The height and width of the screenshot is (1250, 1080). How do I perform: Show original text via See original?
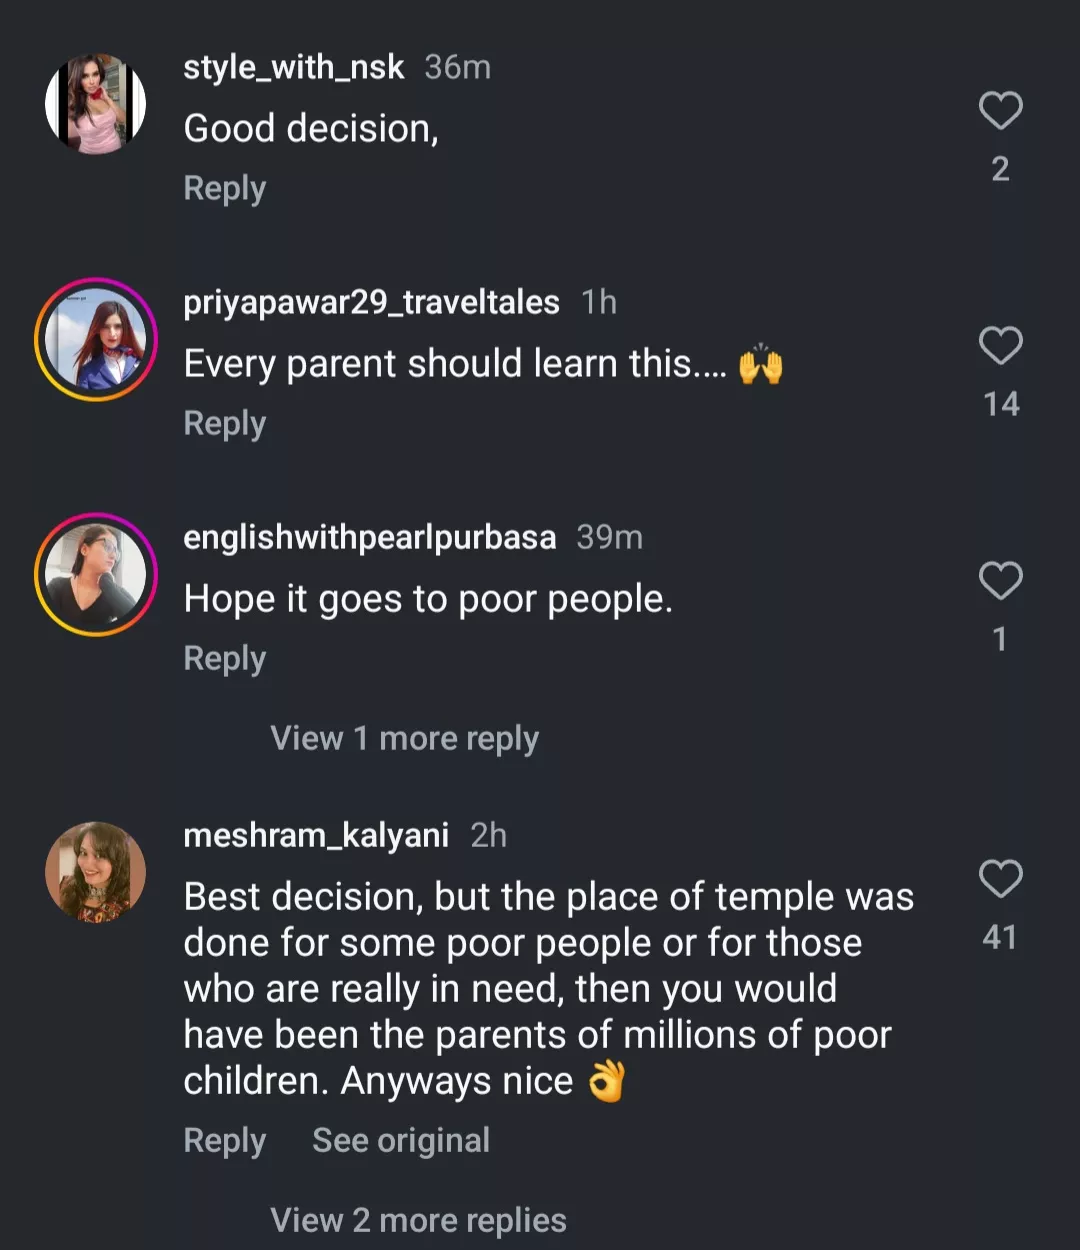tap(401, 1140)
